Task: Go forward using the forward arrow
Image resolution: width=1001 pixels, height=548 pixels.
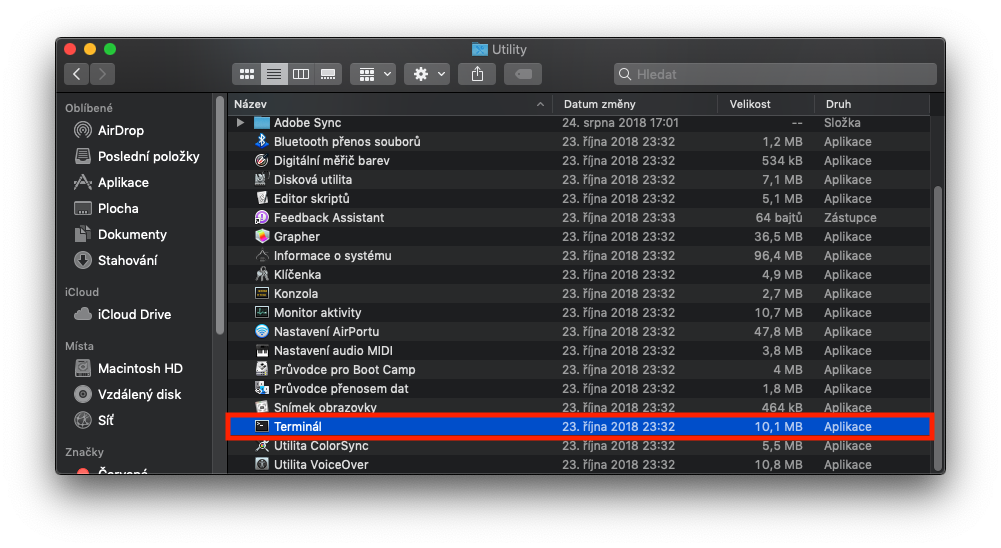Action: (103, 74)
